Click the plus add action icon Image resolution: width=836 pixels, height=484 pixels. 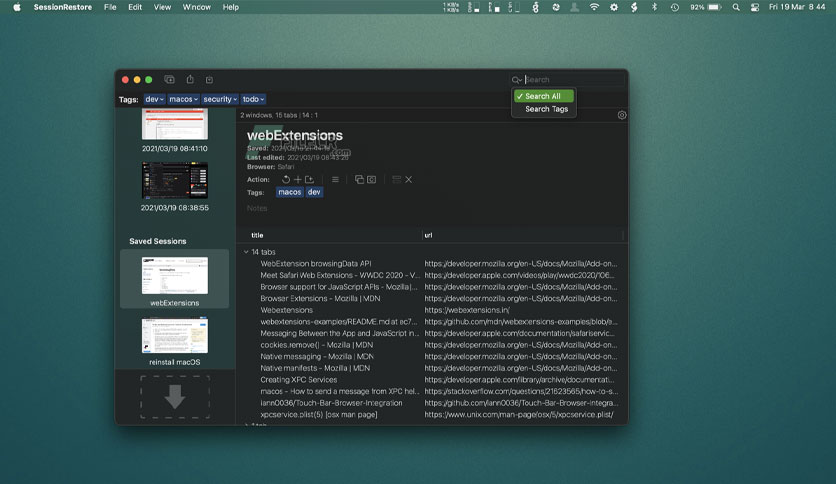click(298, 180)
